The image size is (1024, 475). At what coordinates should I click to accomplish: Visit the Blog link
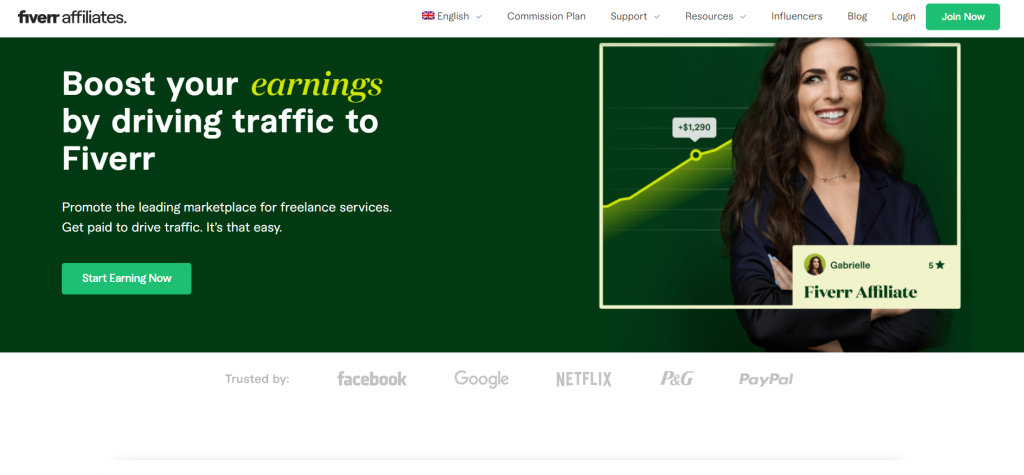pyautogui.click(x=857, y=16)
